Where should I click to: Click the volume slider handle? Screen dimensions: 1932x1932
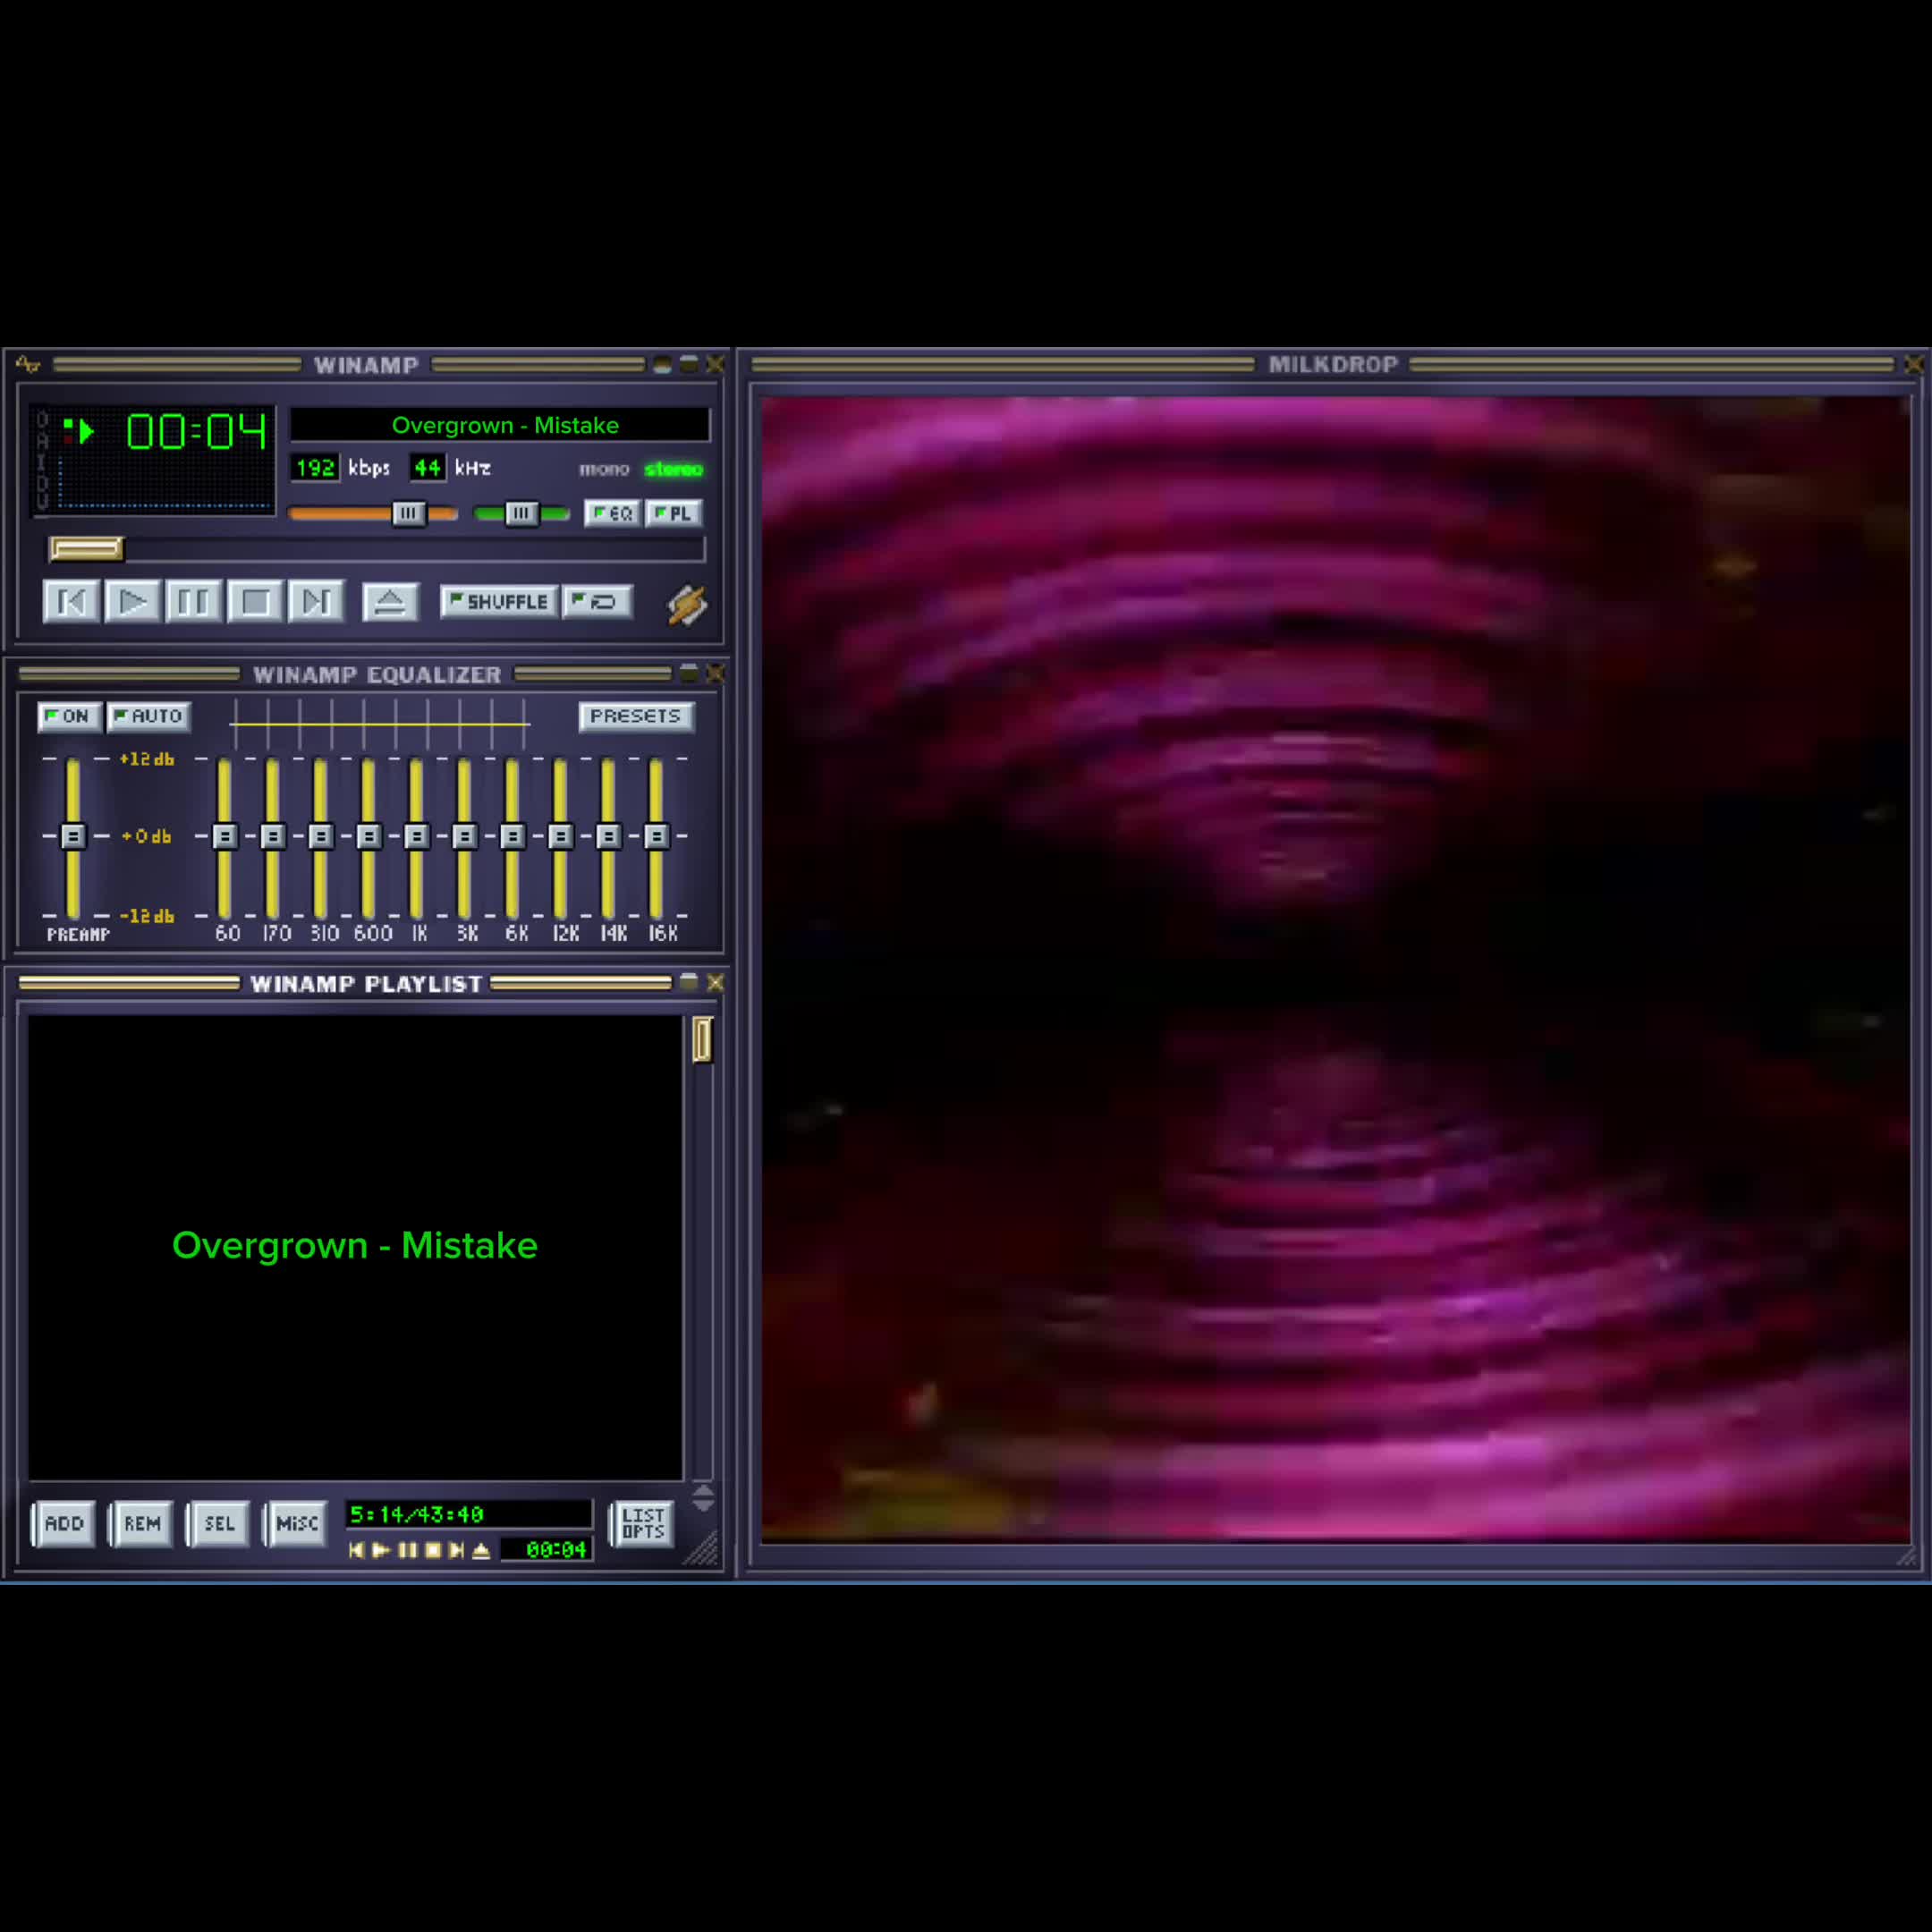[x=408, y=513]
